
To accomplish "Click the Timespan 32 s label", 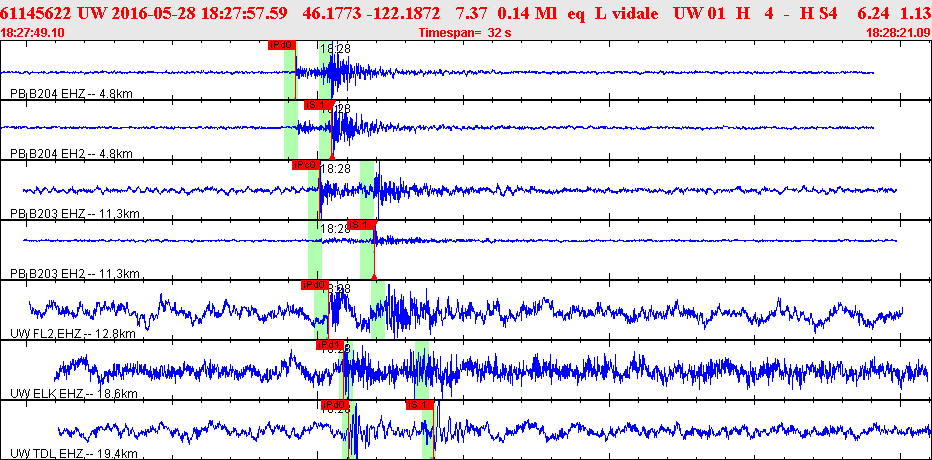I will (465, 32).
